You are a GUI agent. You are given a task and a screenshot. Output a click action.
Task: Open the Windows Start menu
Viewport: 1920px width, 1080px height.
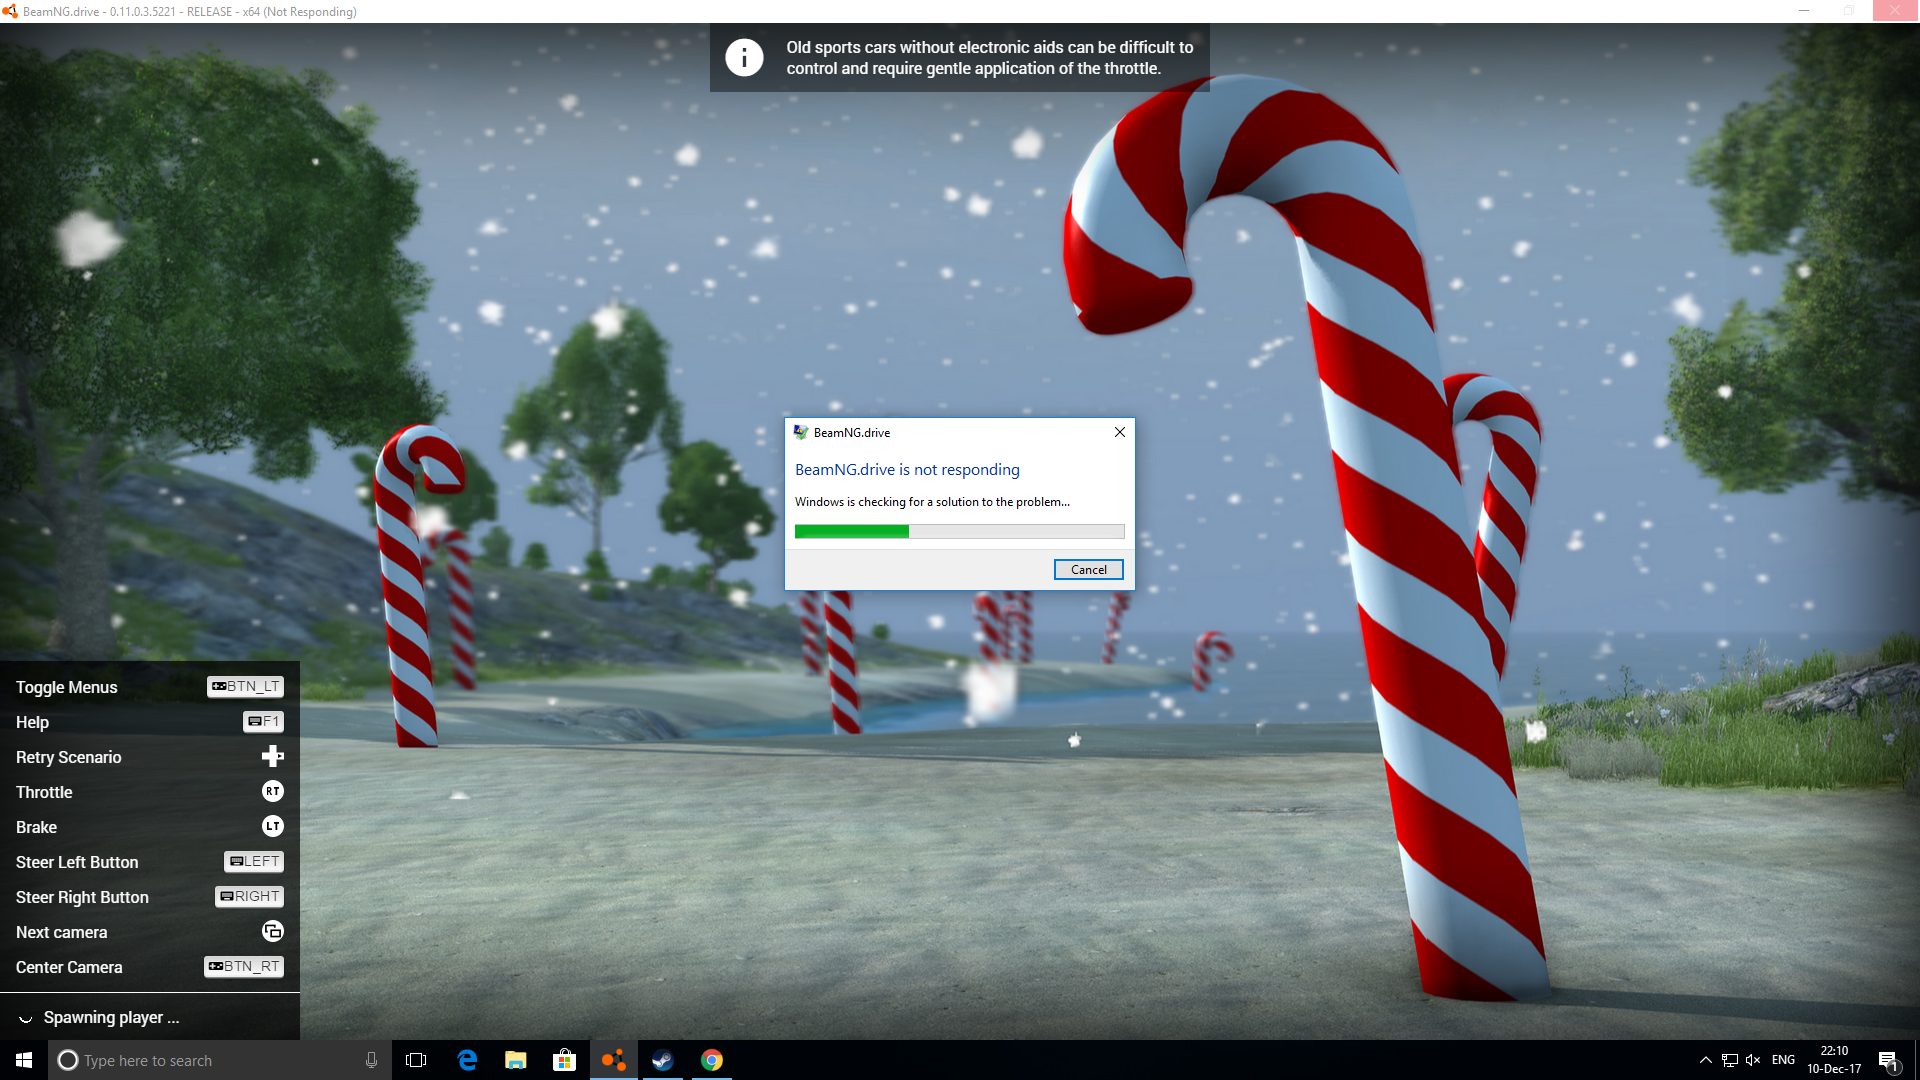pyautogui.click(x=24, y=1060)
